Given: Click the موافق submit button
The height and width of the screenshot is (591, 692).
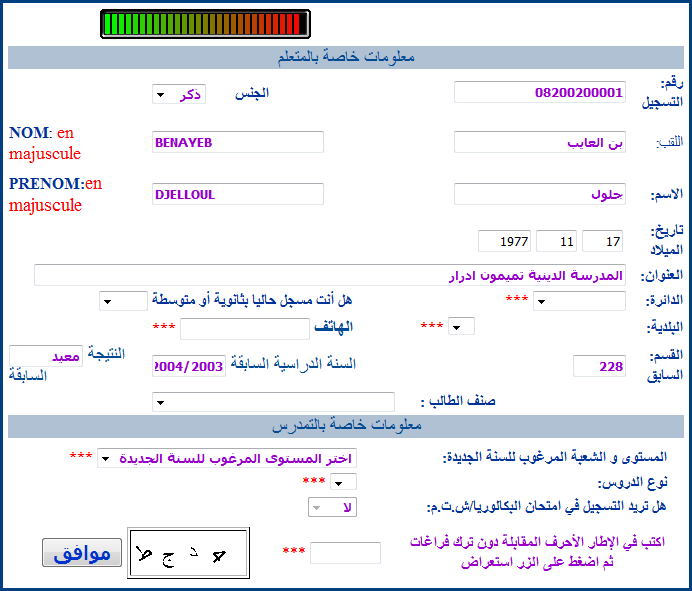Looking at the screenshot, I should click(x=82, y=552).
